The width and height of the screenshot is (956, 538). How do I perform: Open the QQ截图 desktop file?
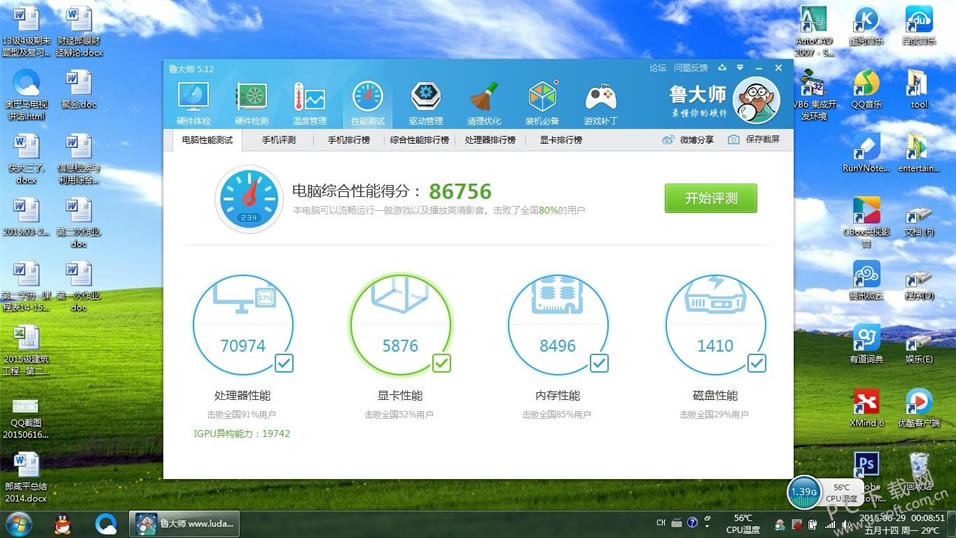click(25, 418)
